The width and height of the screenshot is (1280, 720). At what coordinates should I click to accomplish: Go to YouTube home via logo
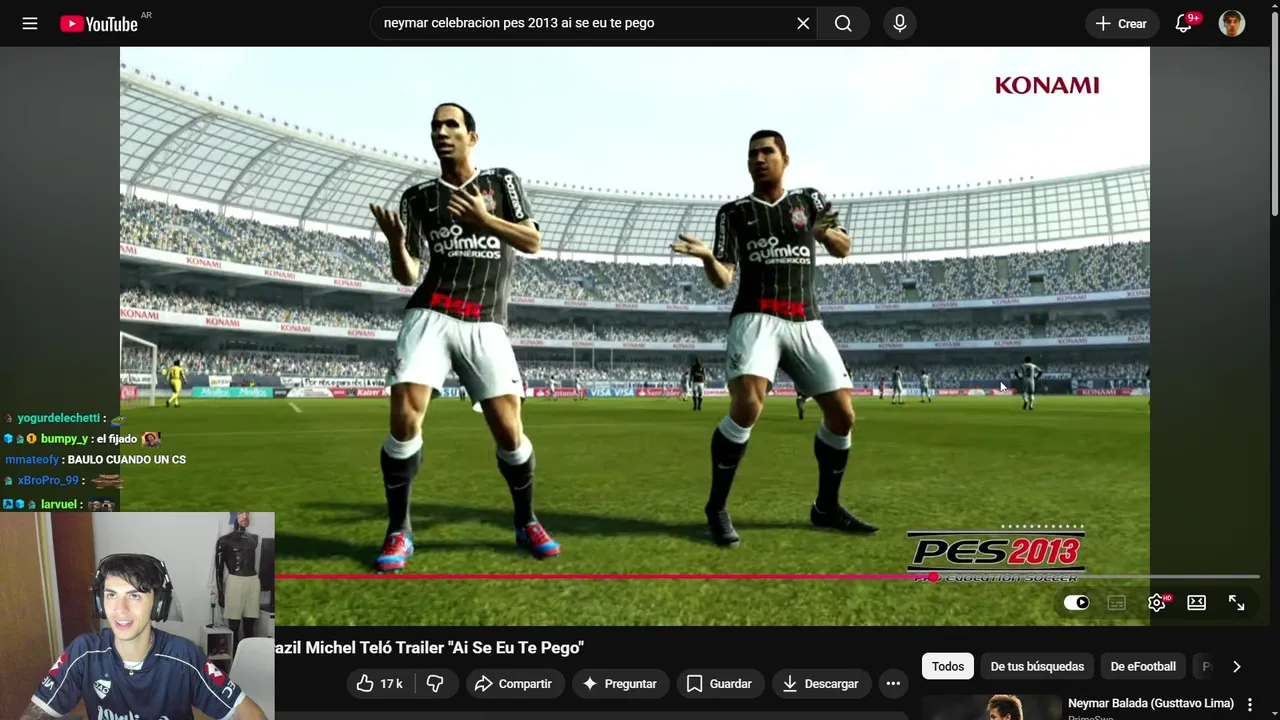click(x=98, y=23)
